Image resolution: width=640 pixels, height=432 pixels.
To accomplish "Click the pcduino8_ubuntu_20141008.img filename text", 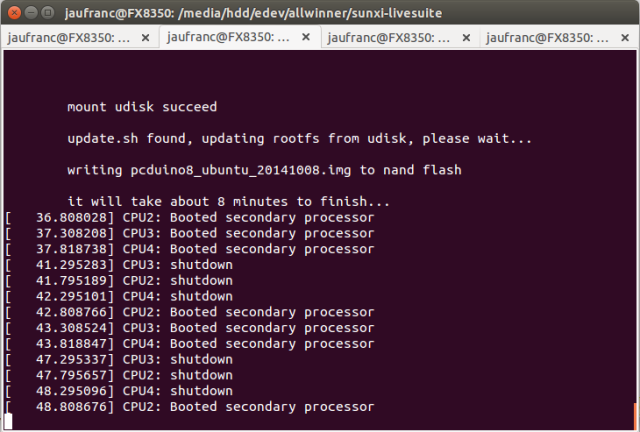I will pos(241,170).
